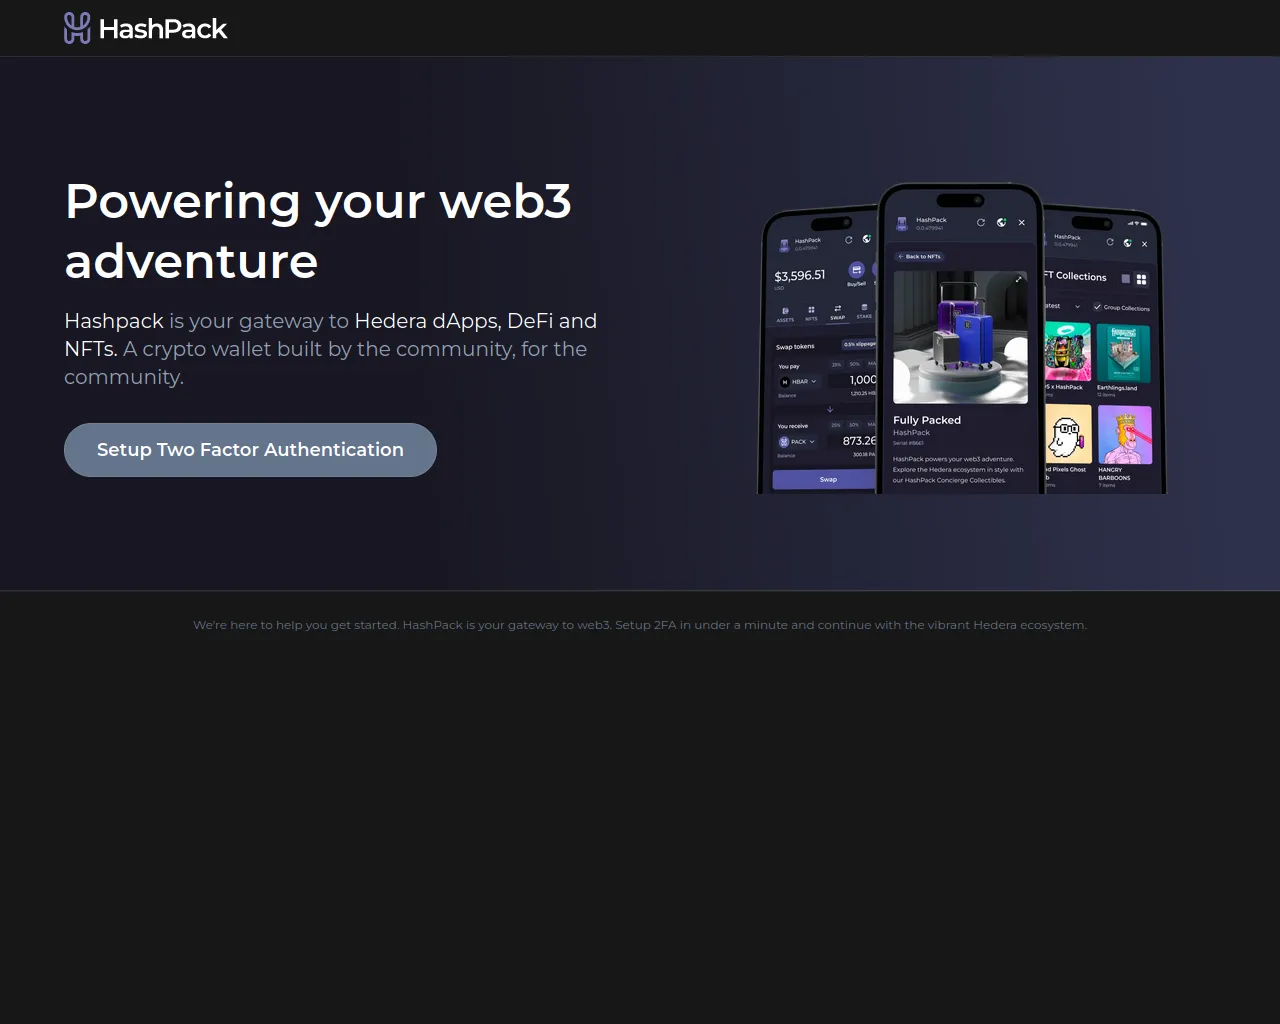Screen dimensions: 1280x1024
Task: Click the "We're here to help you" footer text
Action: point(640,625)
